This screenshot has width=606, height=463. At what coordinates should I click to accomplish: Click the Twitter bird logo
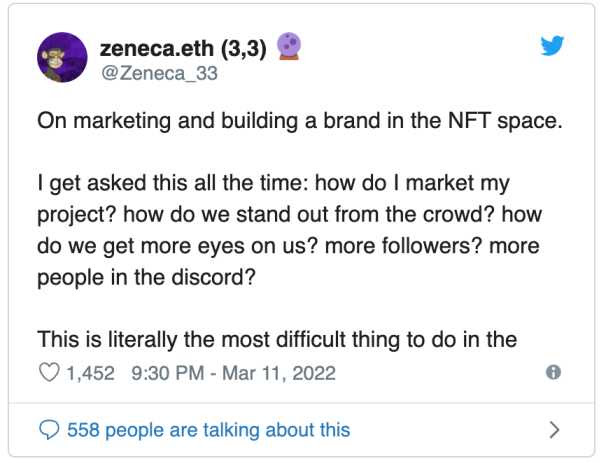pyautogui.click(x=552, y=48)
